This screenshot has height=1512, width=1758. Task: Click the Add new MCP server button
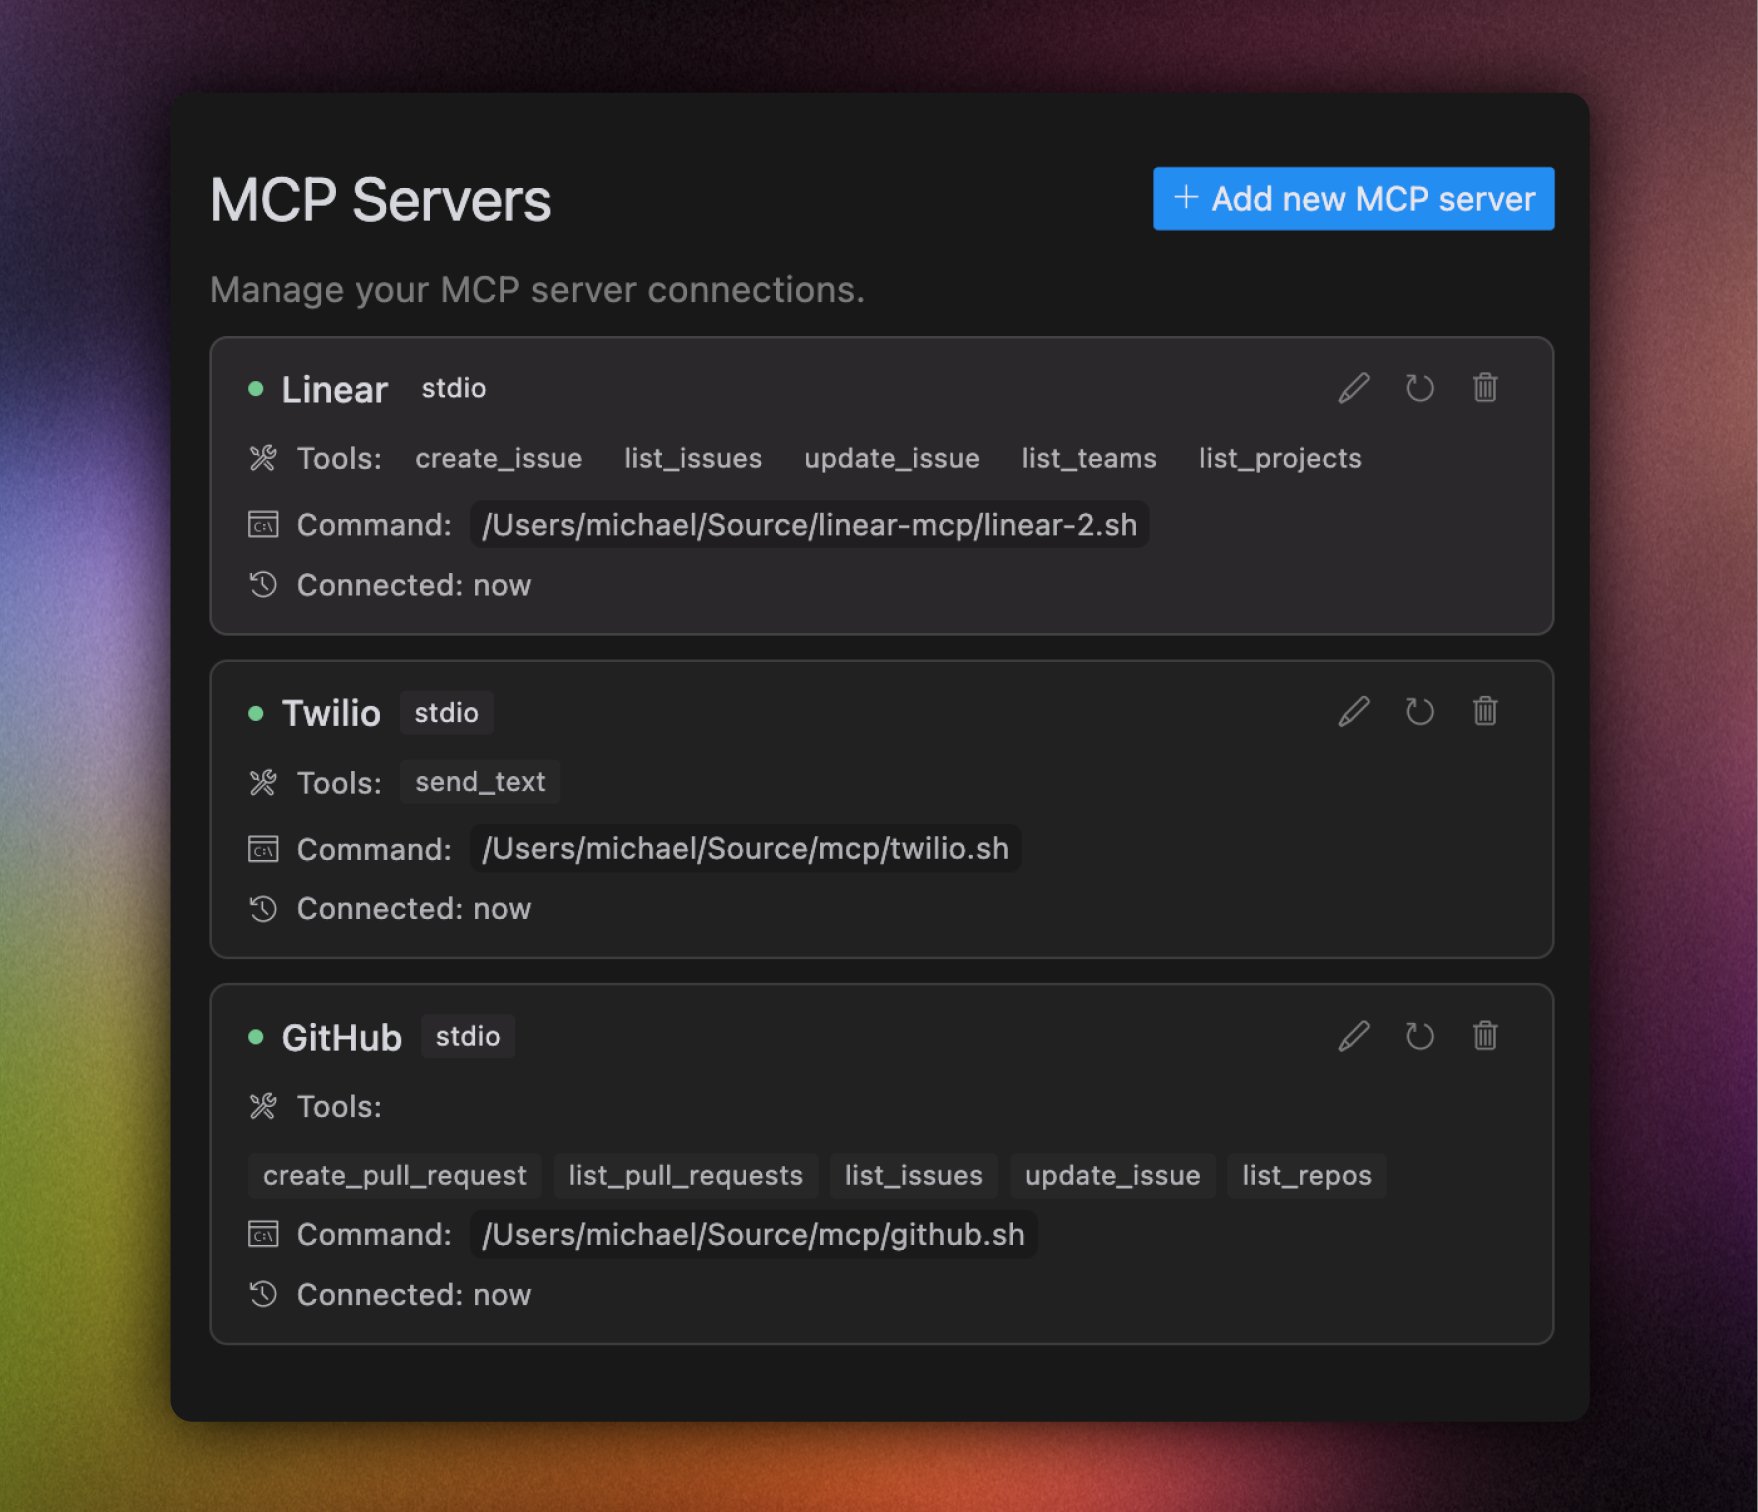[x=1353, y=198]
